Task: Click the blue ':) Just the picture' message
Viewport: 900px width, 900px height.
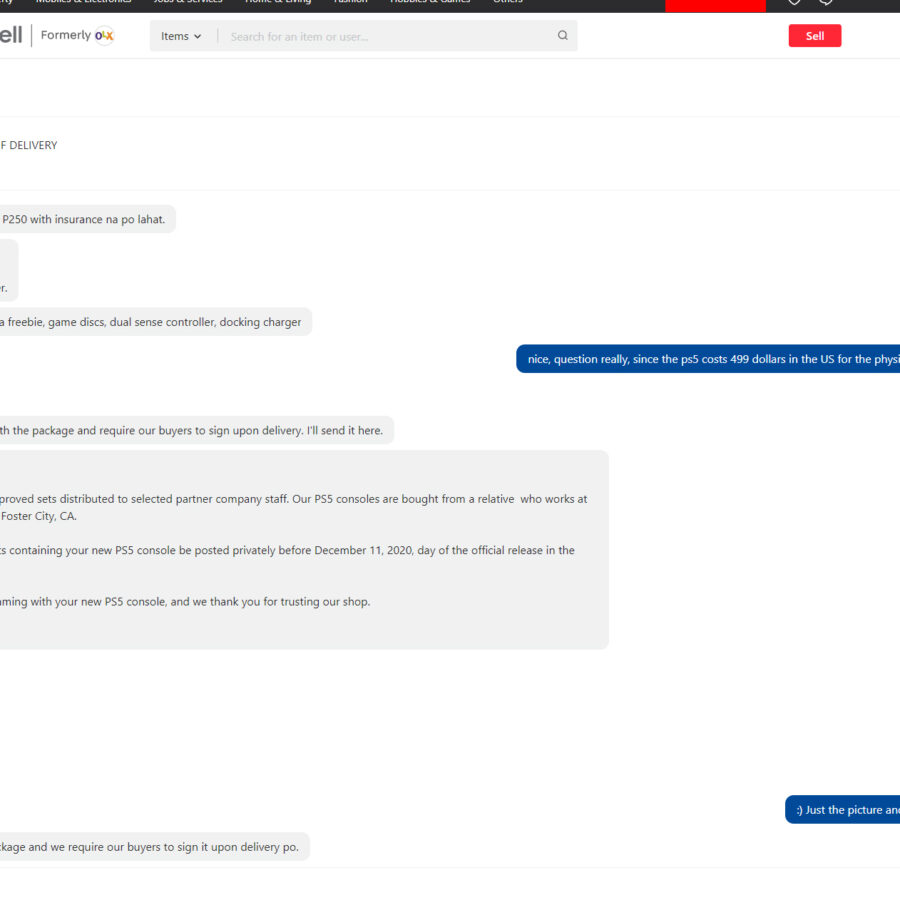Action: point(842,809)
